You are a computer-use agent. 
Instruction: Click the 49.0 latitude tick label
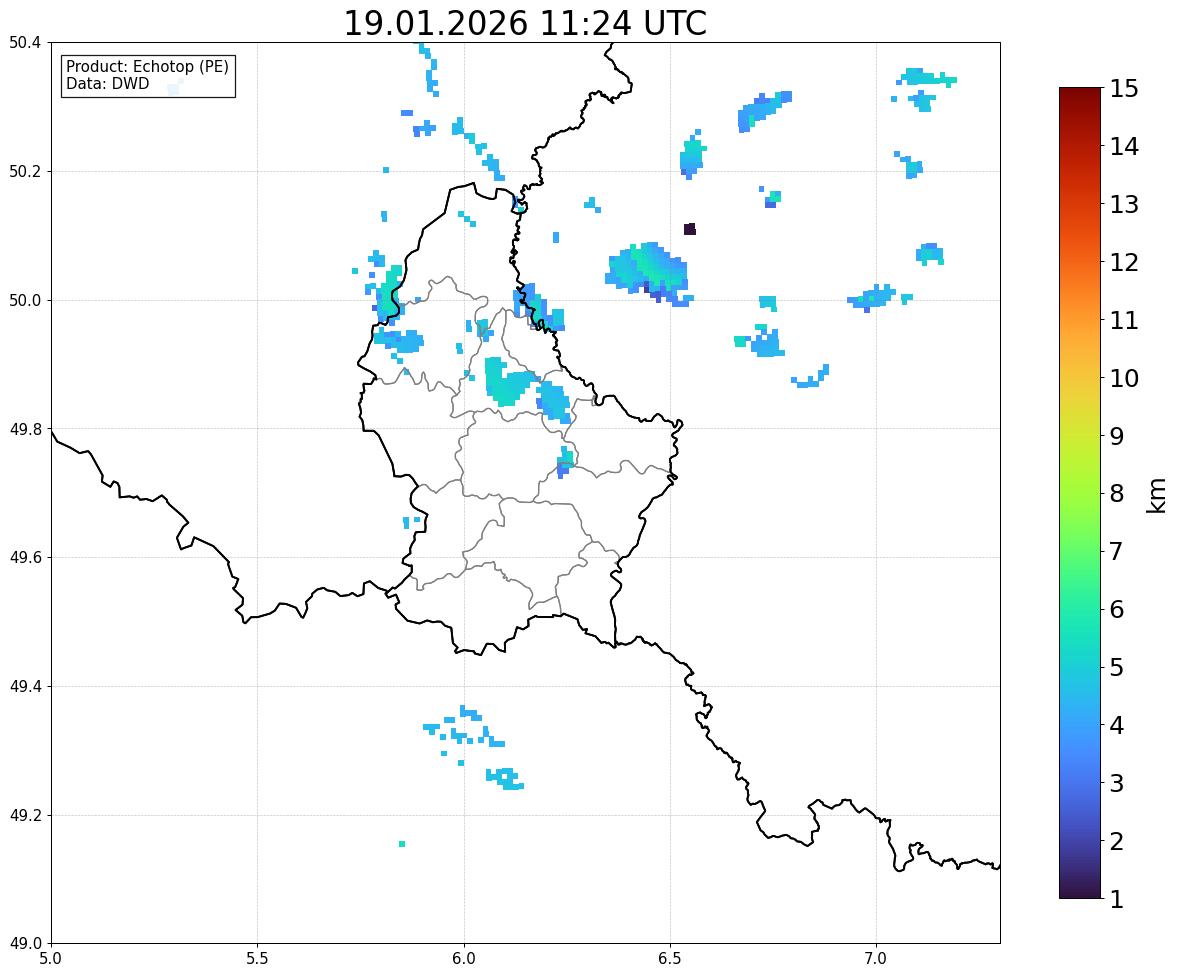click(x=24, y=944)
